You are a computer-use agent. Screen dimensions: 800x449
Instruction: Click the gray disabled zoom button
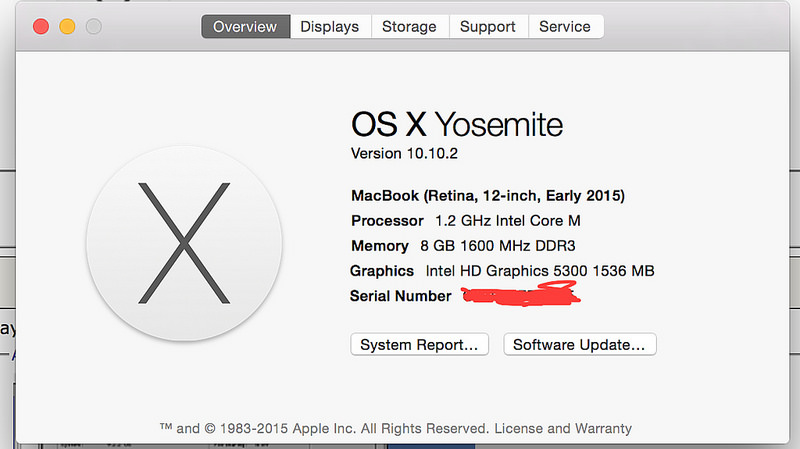pyautogui.click(x=93, y=27)
